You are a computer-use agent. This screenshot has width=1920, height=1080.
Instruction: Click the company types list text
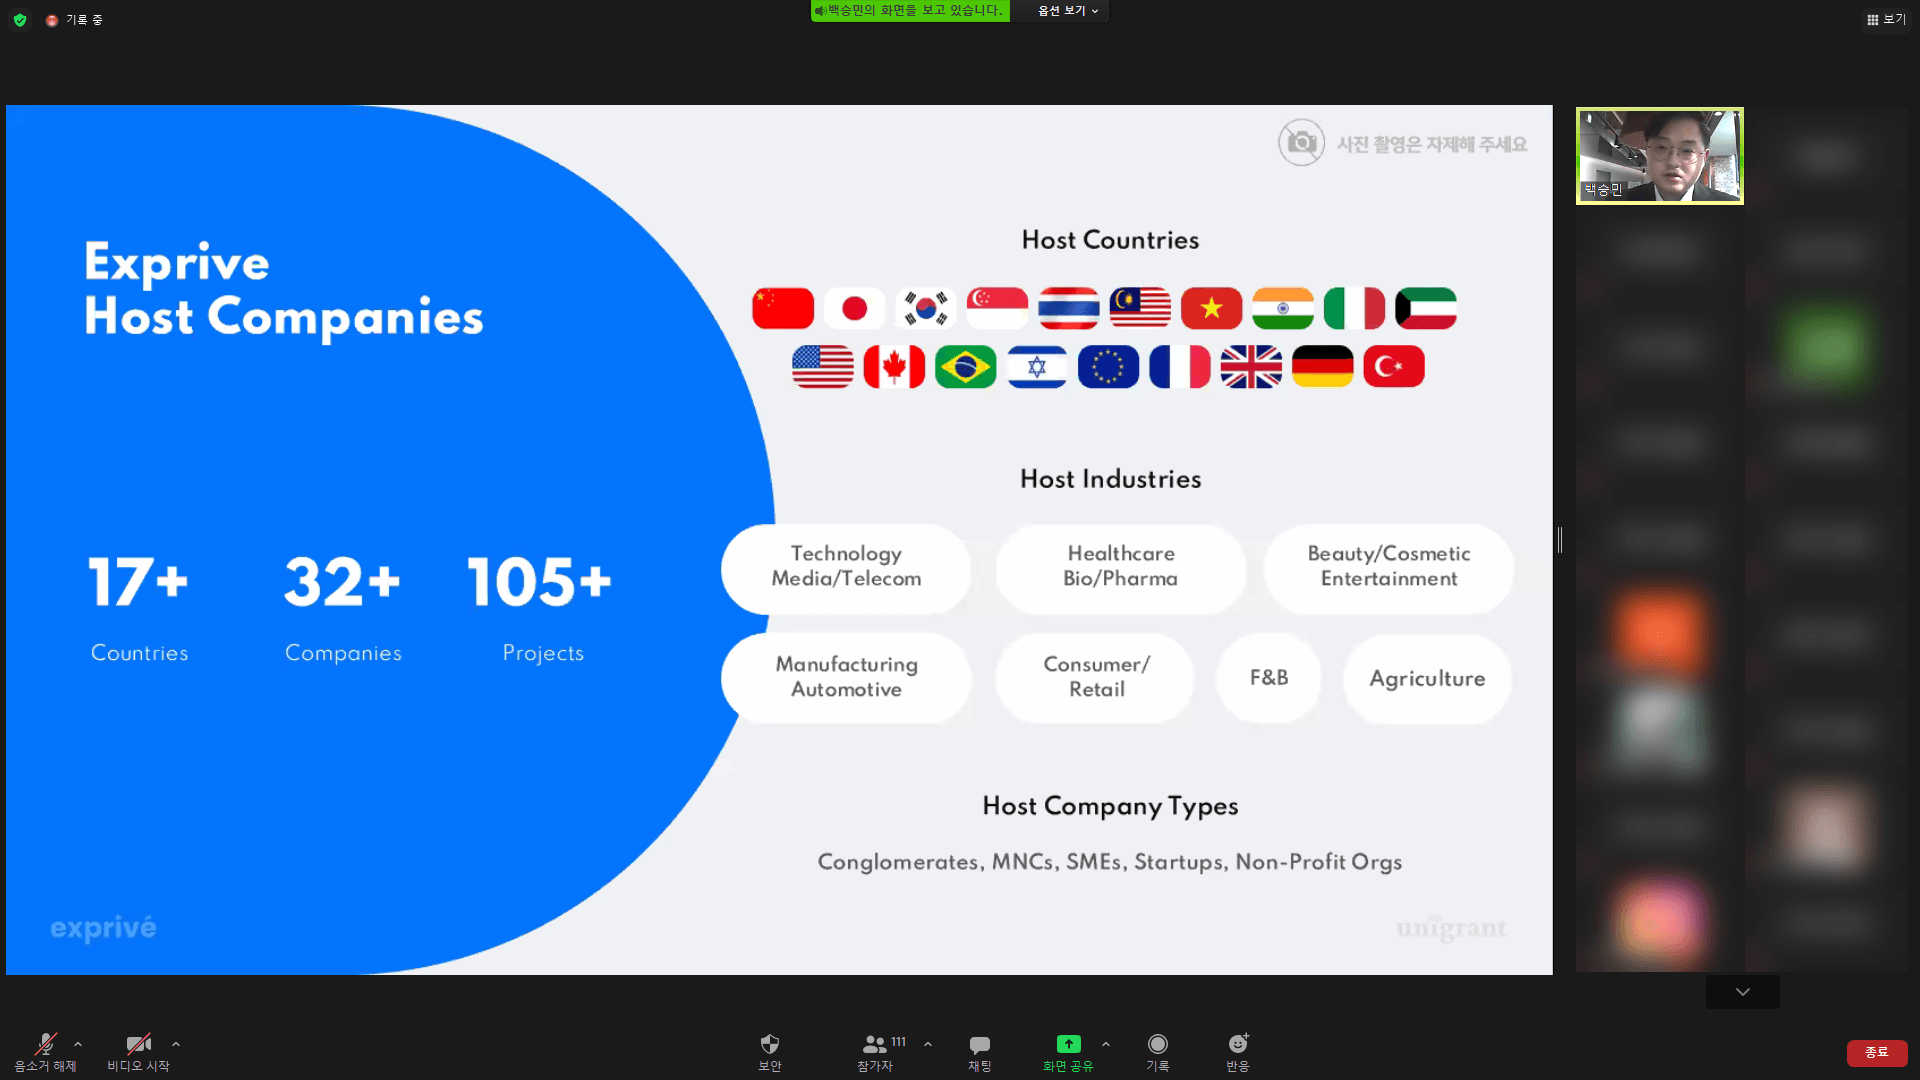(1110, 862)
